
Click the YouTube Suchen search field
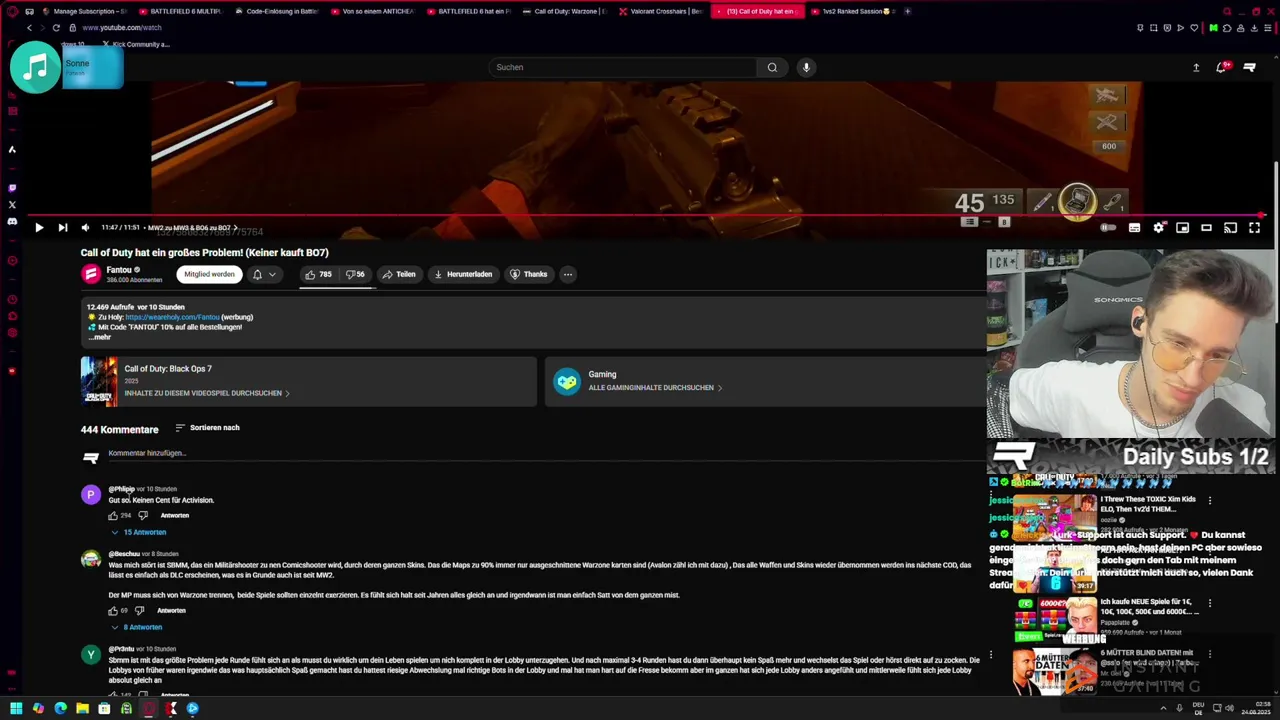click(x=622, y=67)
